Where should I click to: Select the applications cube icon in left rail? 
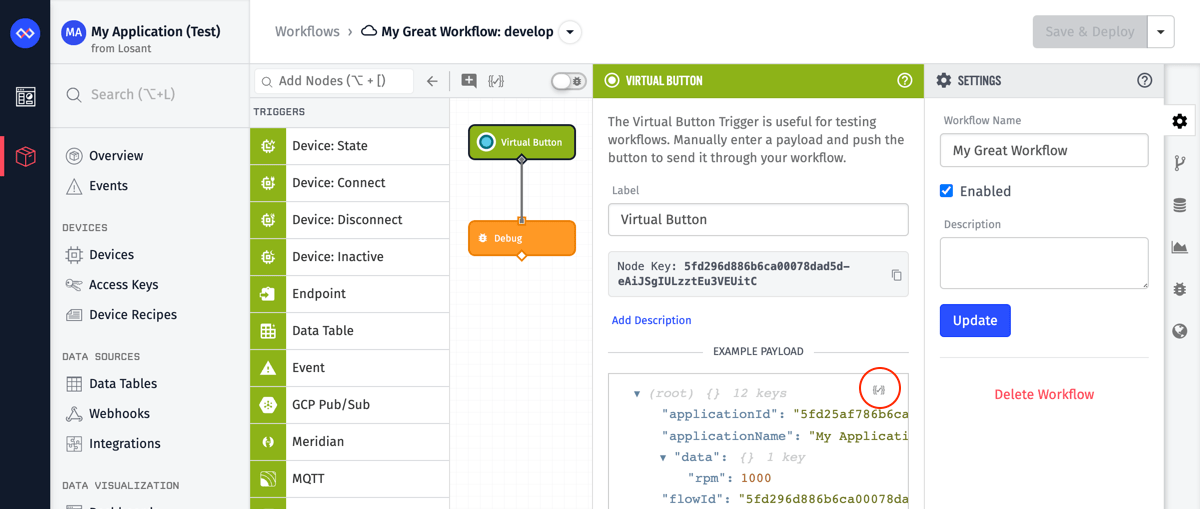pyautogui.click(x=26, y=156)
